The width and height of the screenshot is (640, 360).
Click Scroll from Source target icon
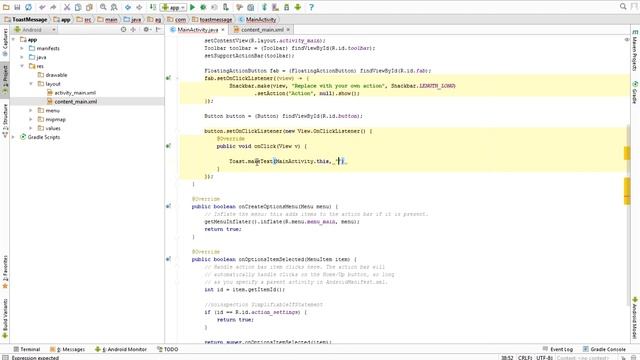tap(123, 29)
